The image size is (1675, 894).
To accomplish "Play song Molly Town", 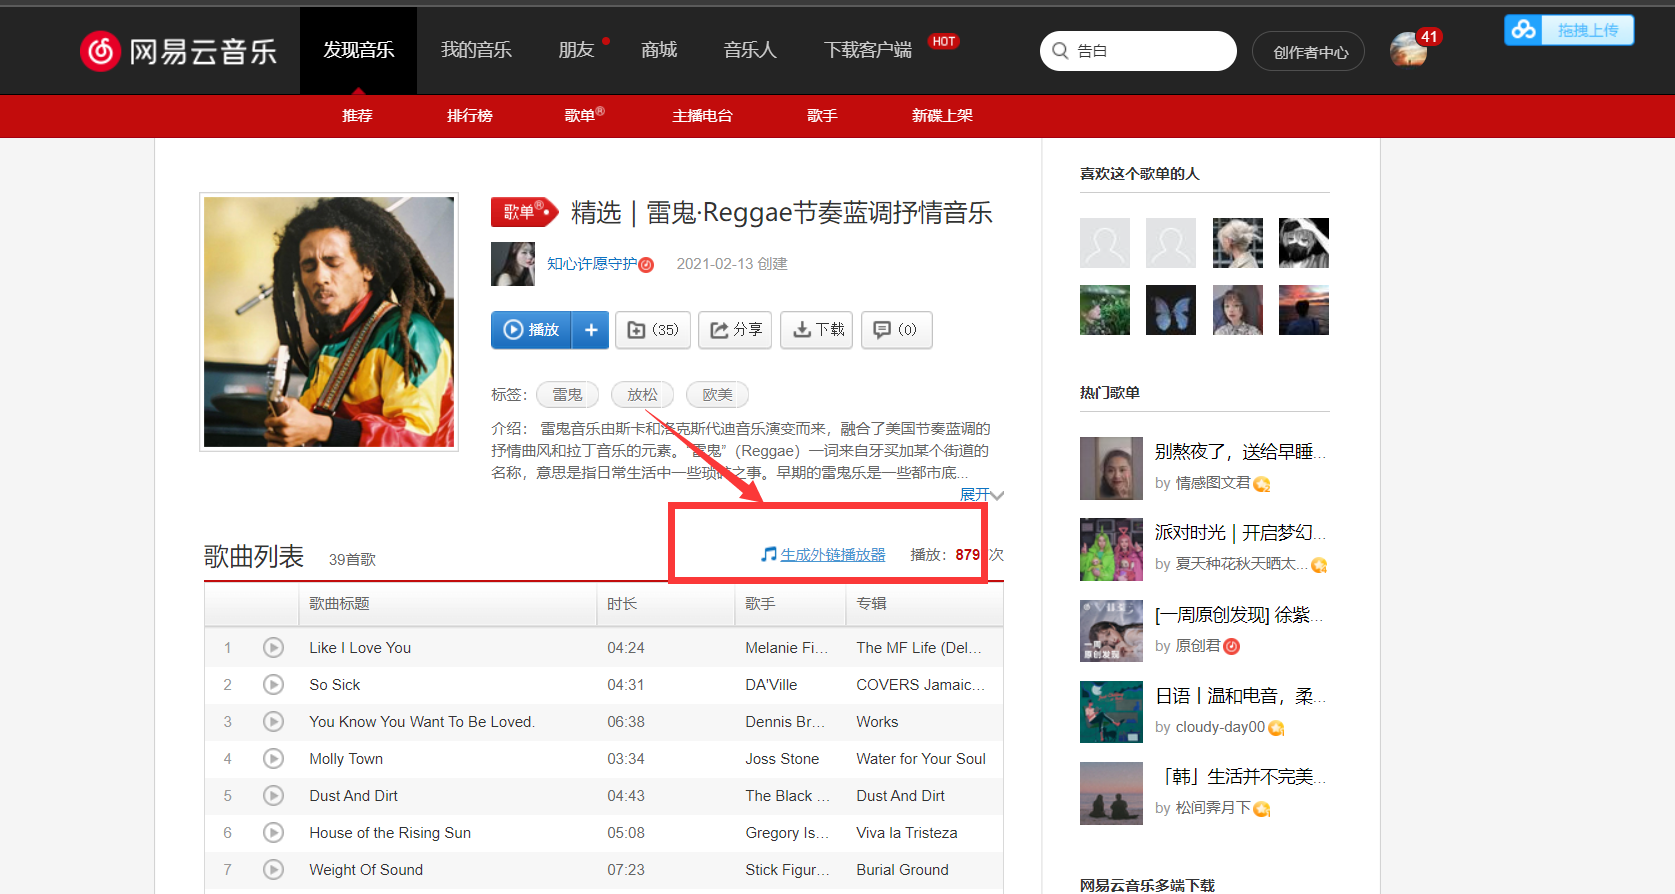I will 273,758.
